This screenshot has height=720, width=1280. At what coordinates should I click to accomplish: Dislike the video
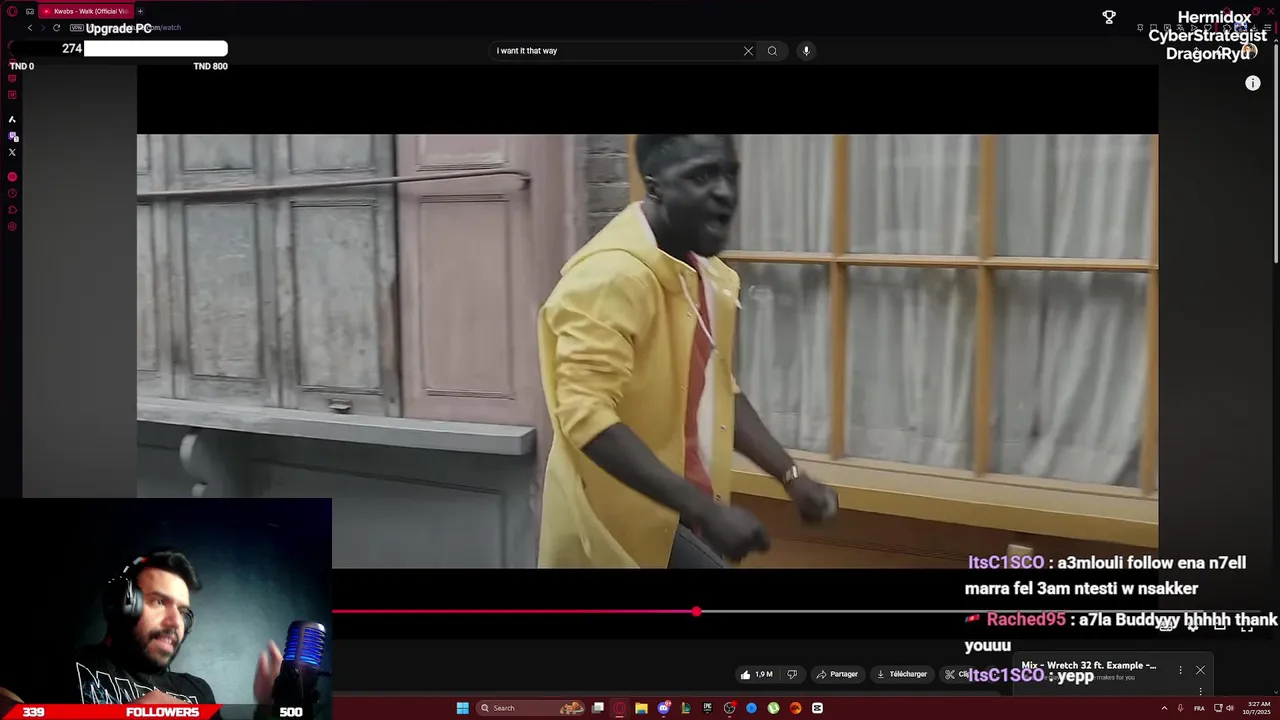[792, 674]
